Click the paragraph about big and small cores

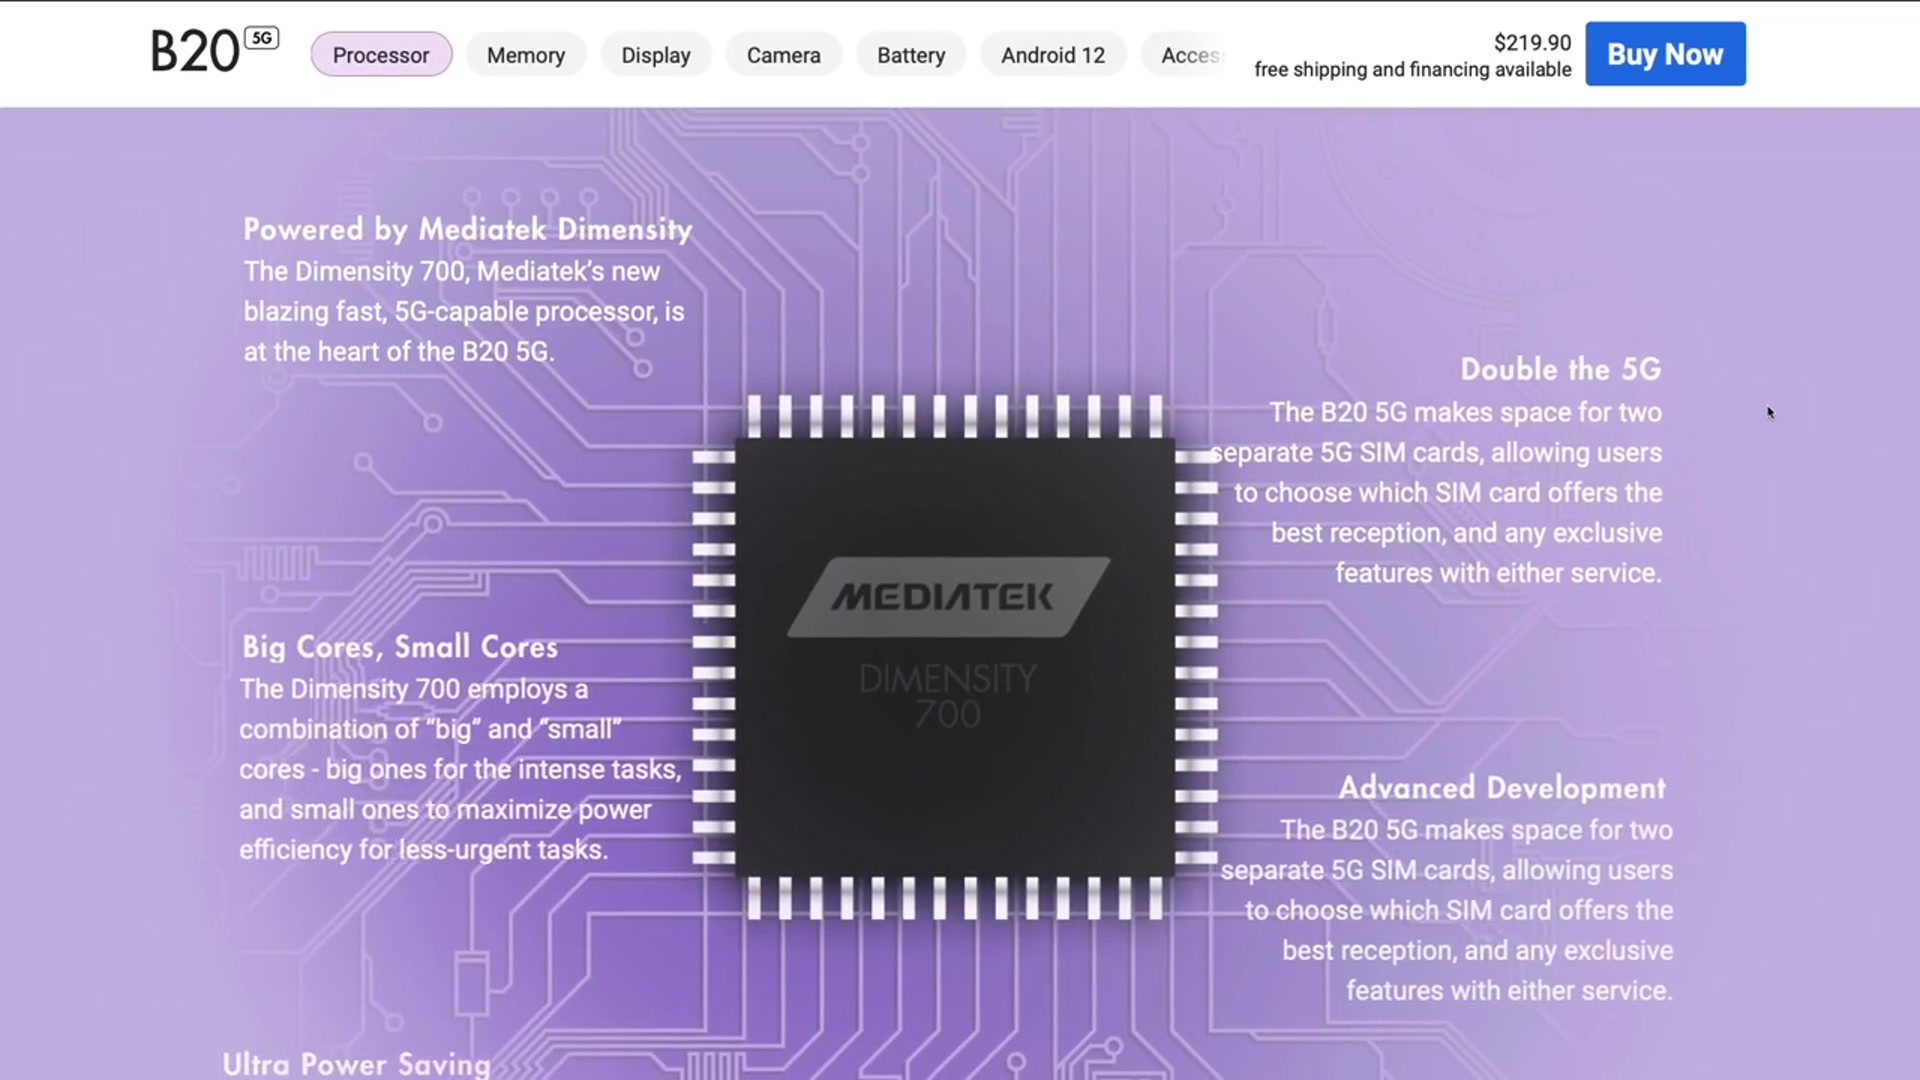click(x=460, y=769)
